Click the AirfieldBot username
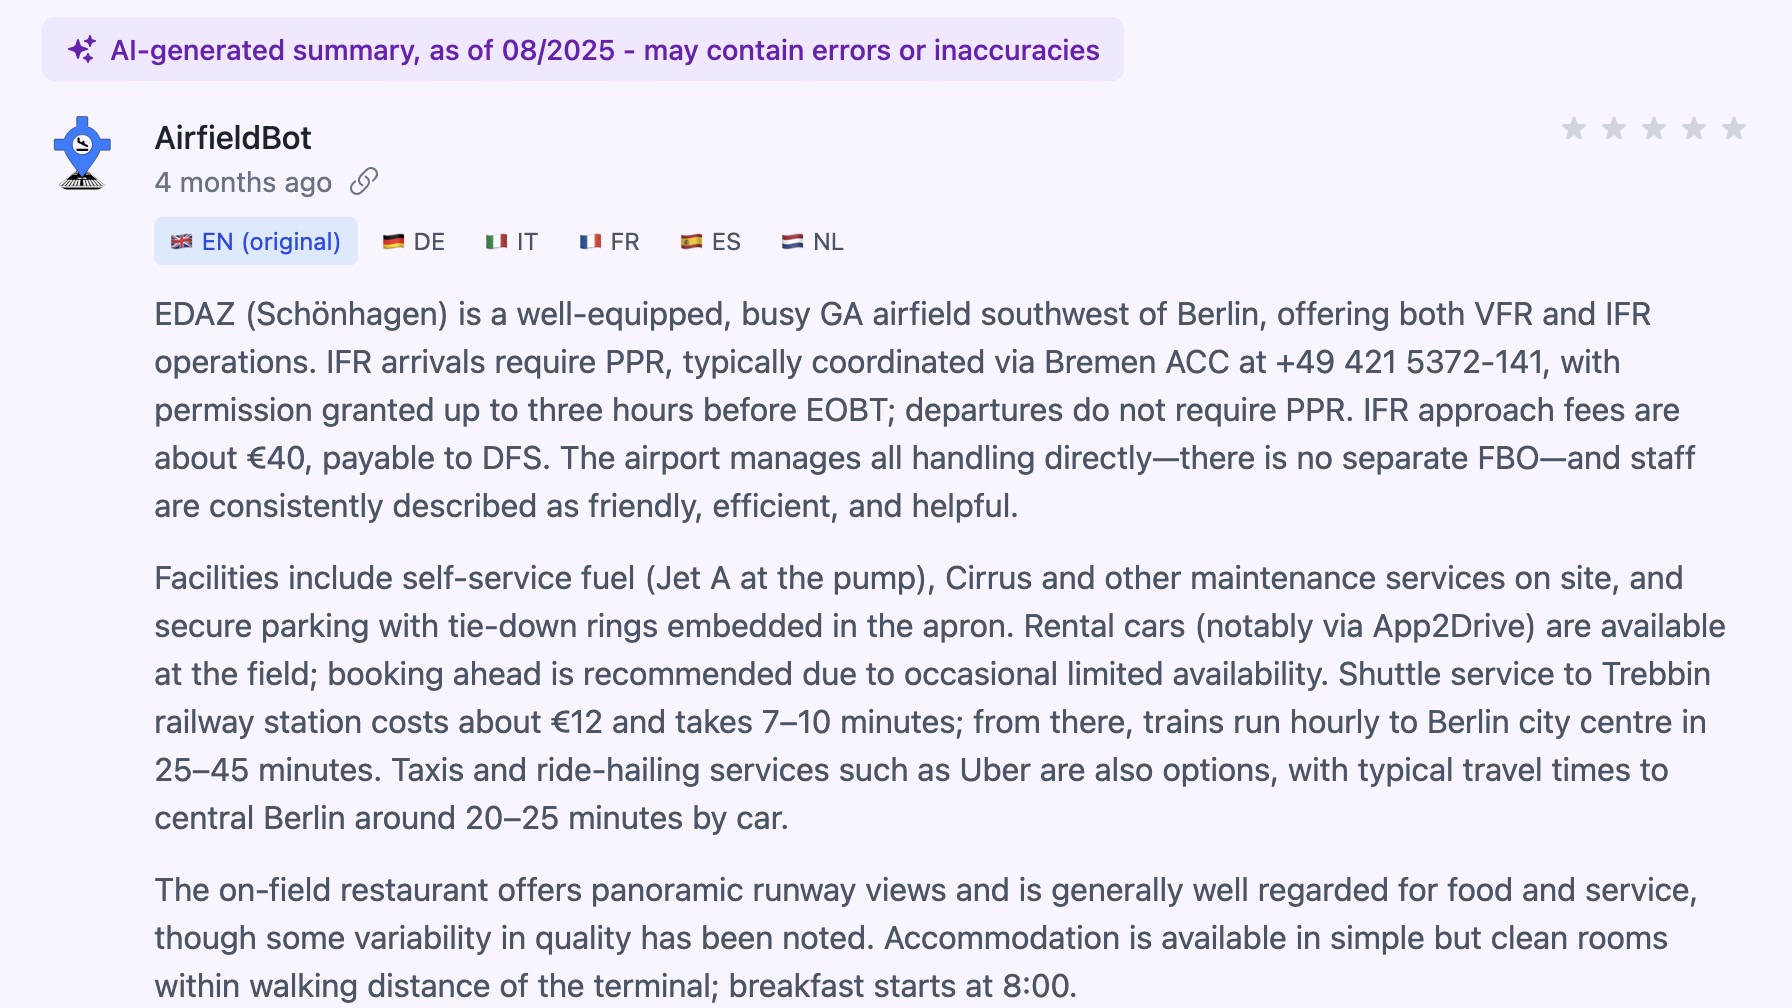1792x1008 pixels. (x=232, y=138)
